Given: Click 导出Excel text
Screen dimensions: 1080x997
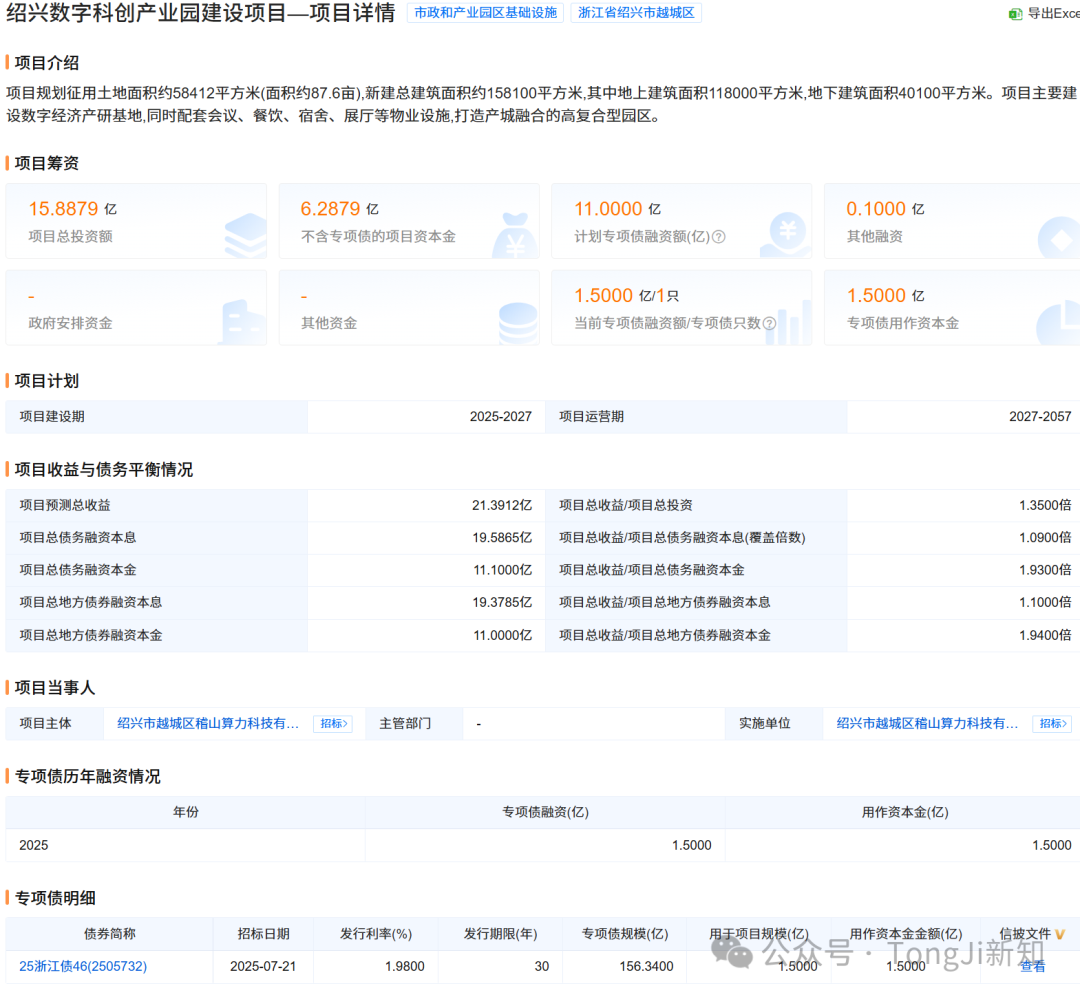Looking at the screenshot, I should point(1053,13).
